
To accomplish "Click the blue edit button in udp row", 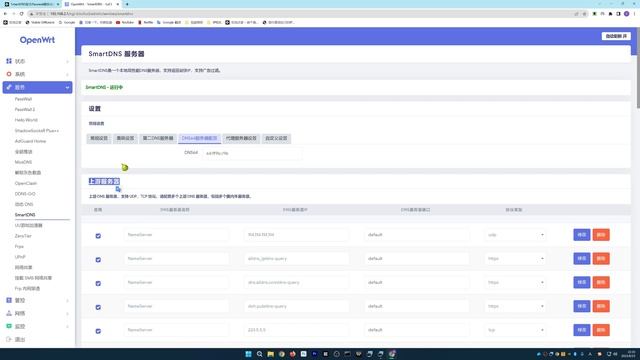I will [x=582, y=235].
